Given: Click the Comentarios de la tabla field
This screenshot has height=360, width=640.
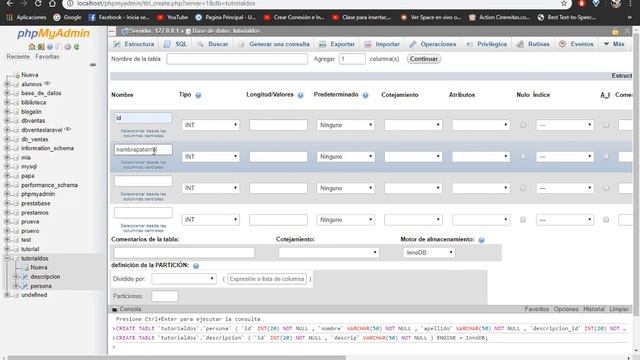Looking at the screenshot, I should [x=184, y=253].
